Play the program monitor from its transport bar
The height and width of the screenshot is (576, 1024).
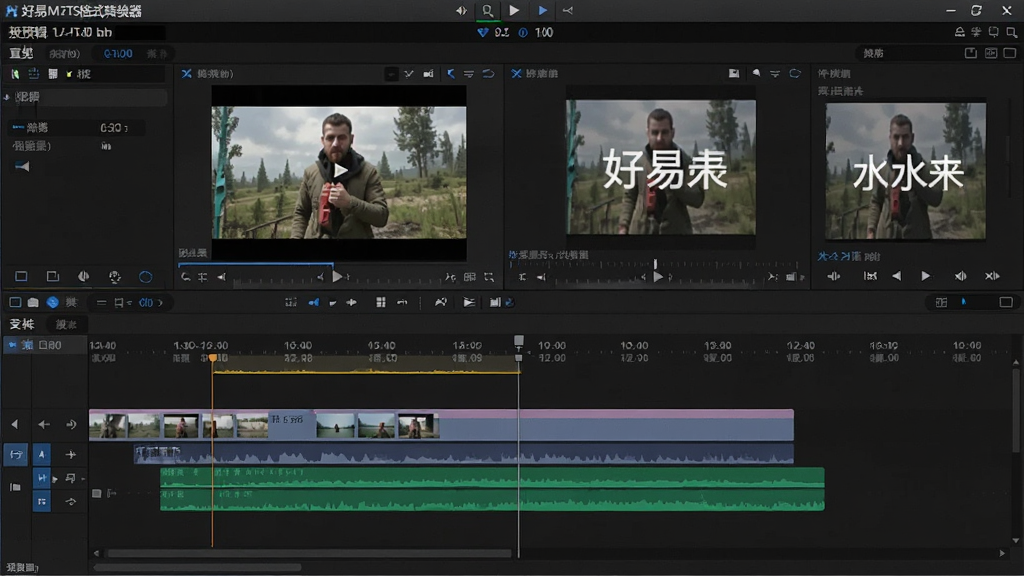(x=658, y=277)
